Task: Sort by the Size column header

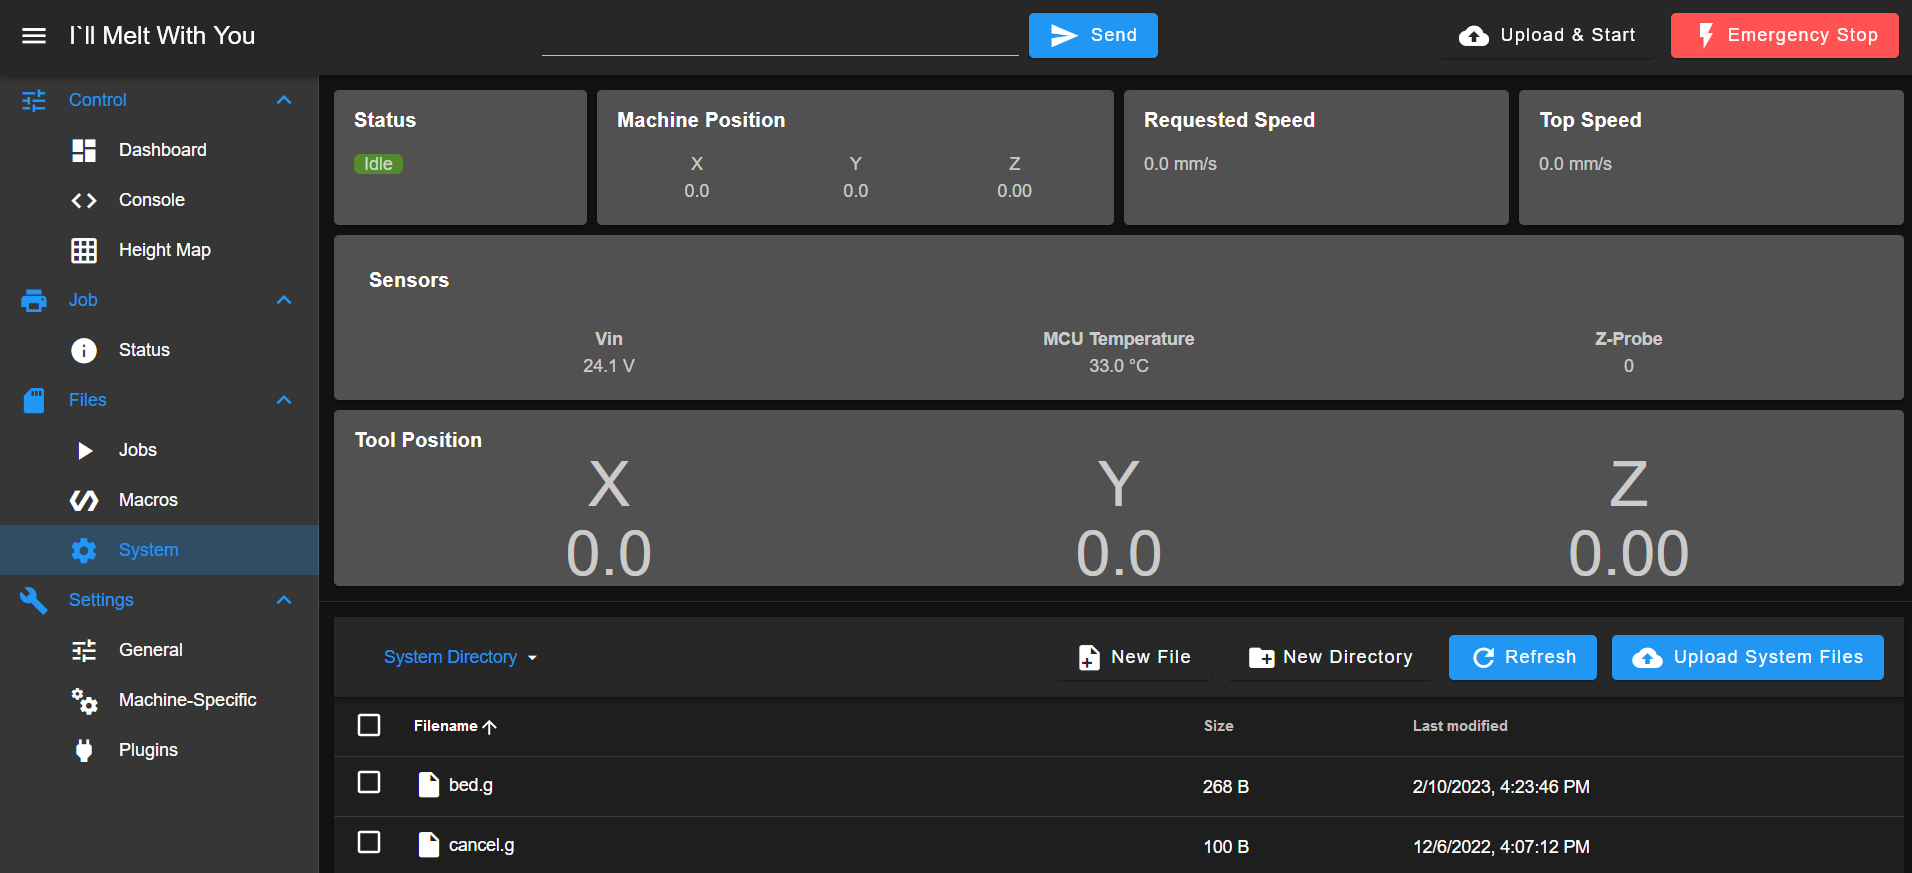Action: point(1218,726)
